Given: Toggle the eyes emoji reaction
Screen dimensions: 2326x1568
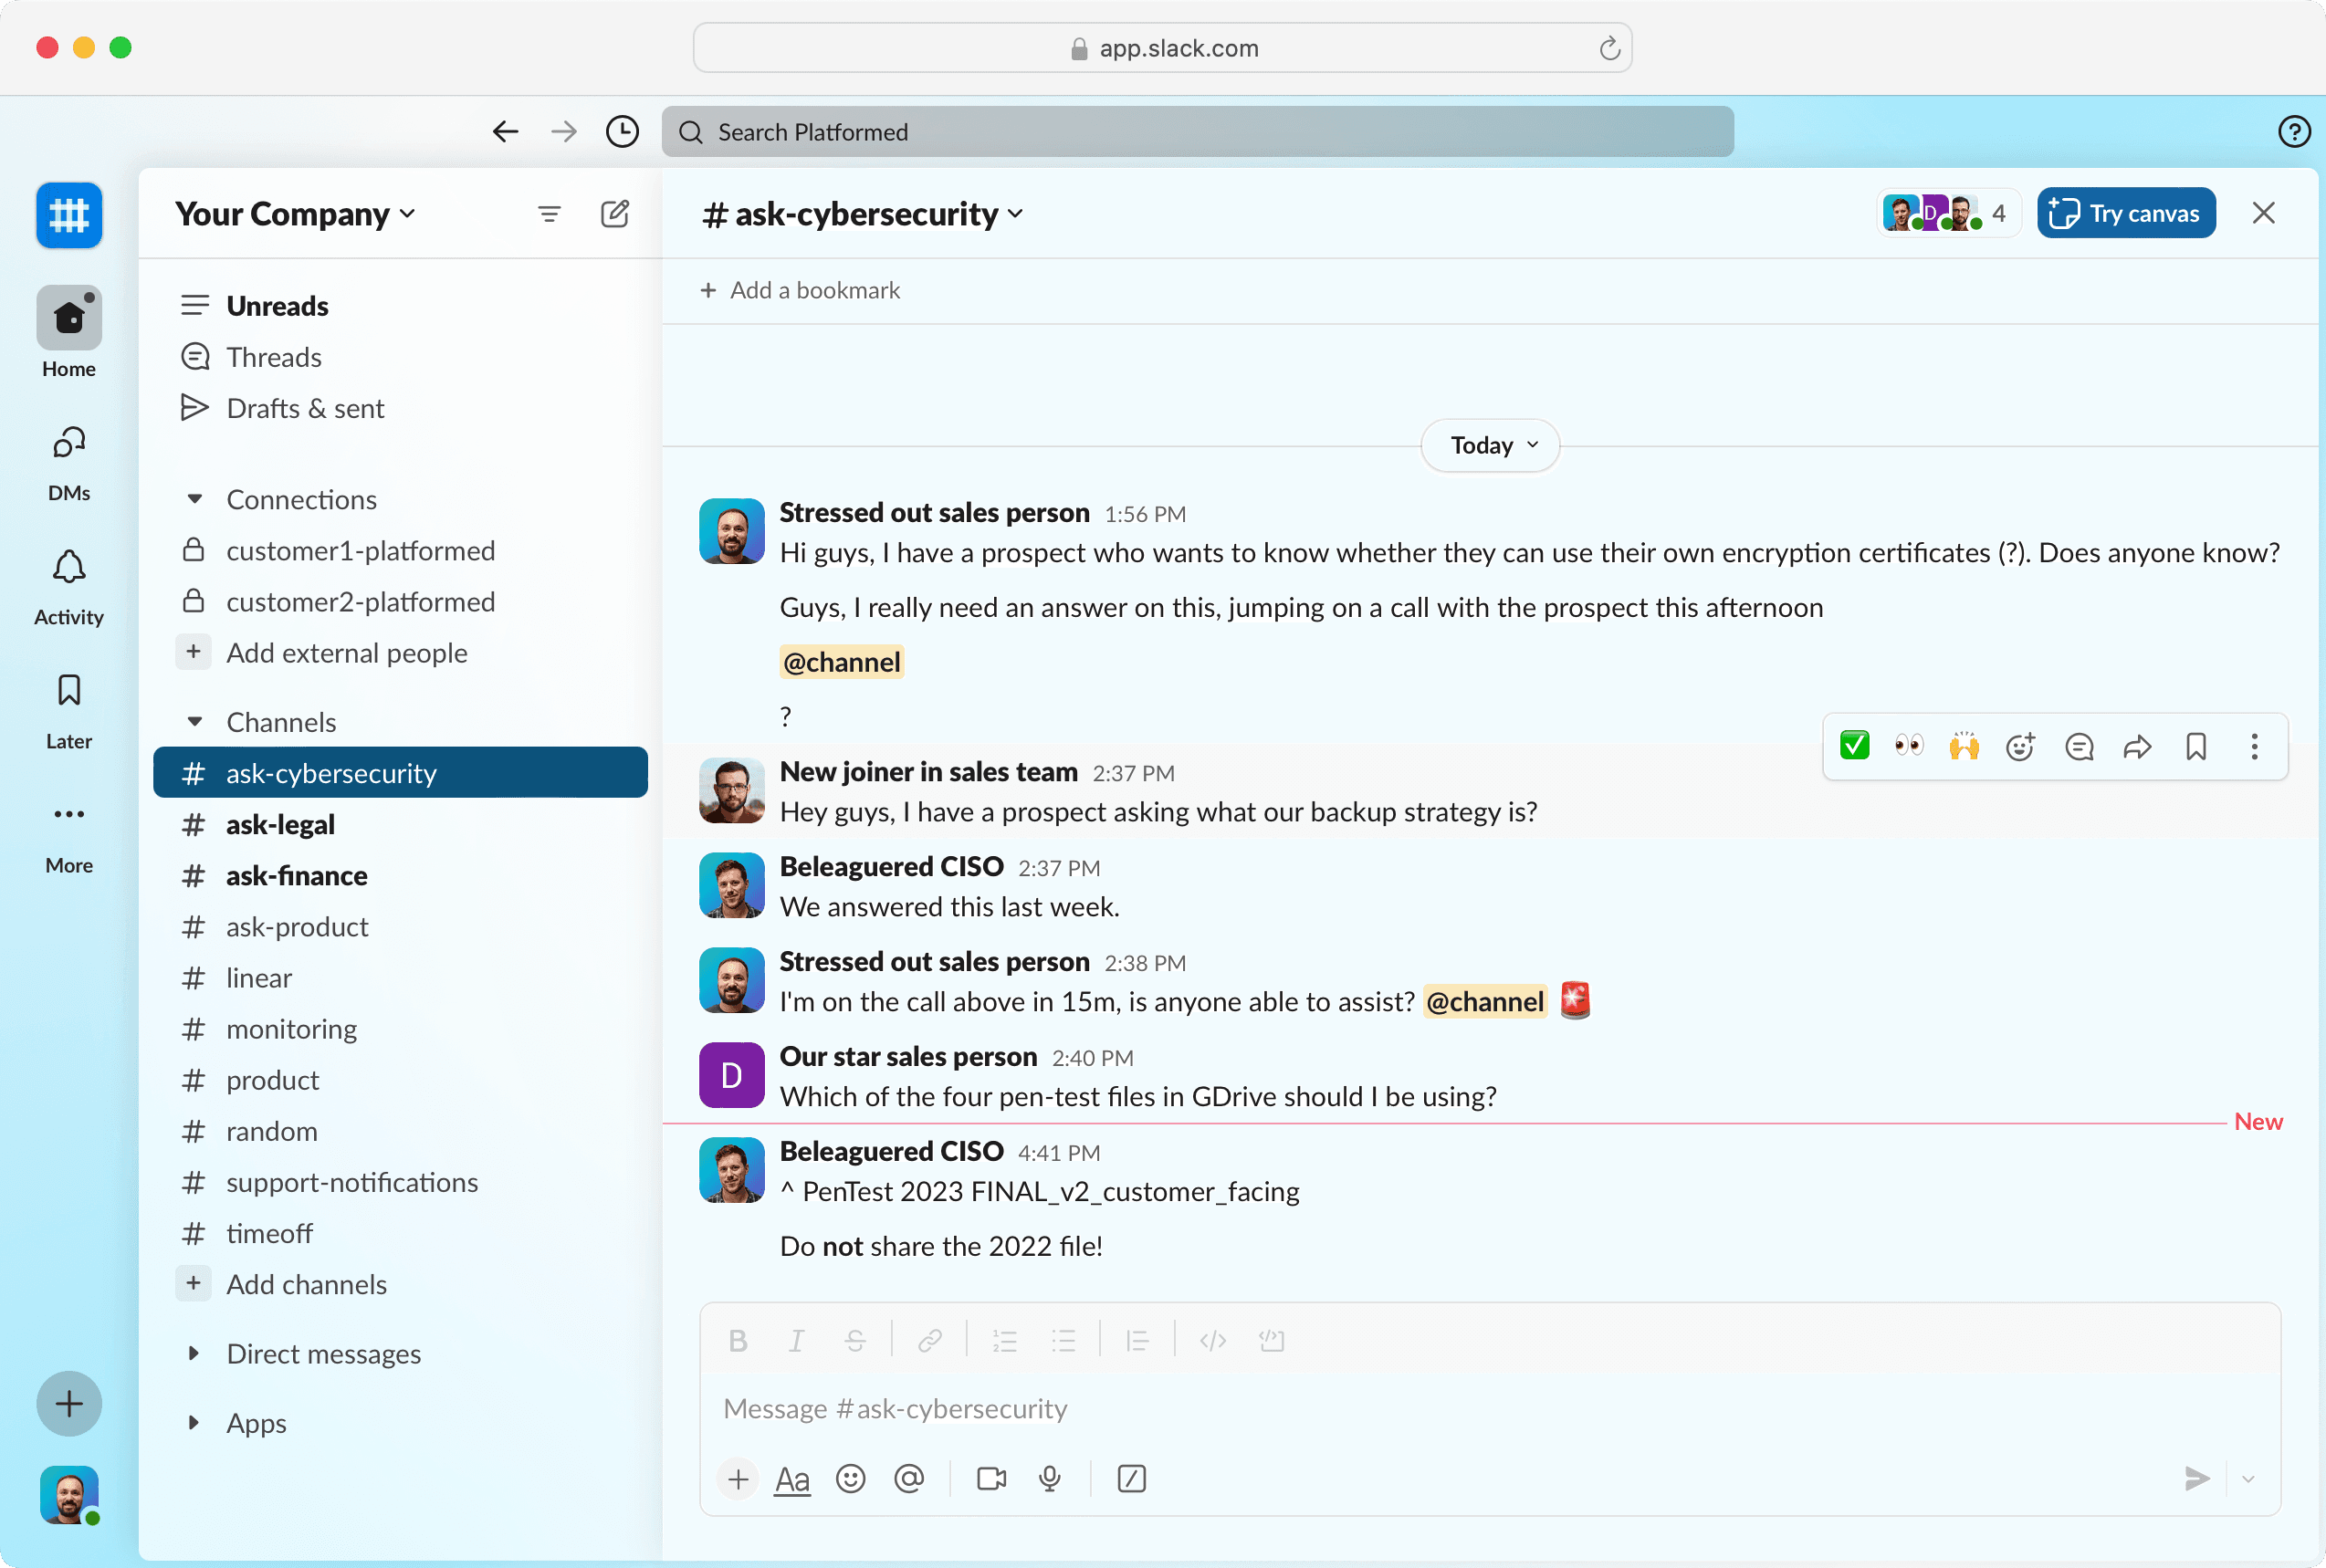Looking at the screenshot, I should tap(1909, 746).
